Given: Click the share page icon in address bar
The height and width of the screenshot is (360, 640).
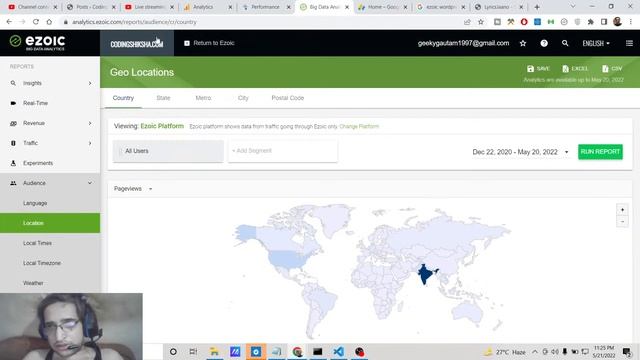Looking at the screenshot, I should pos(467,22).
